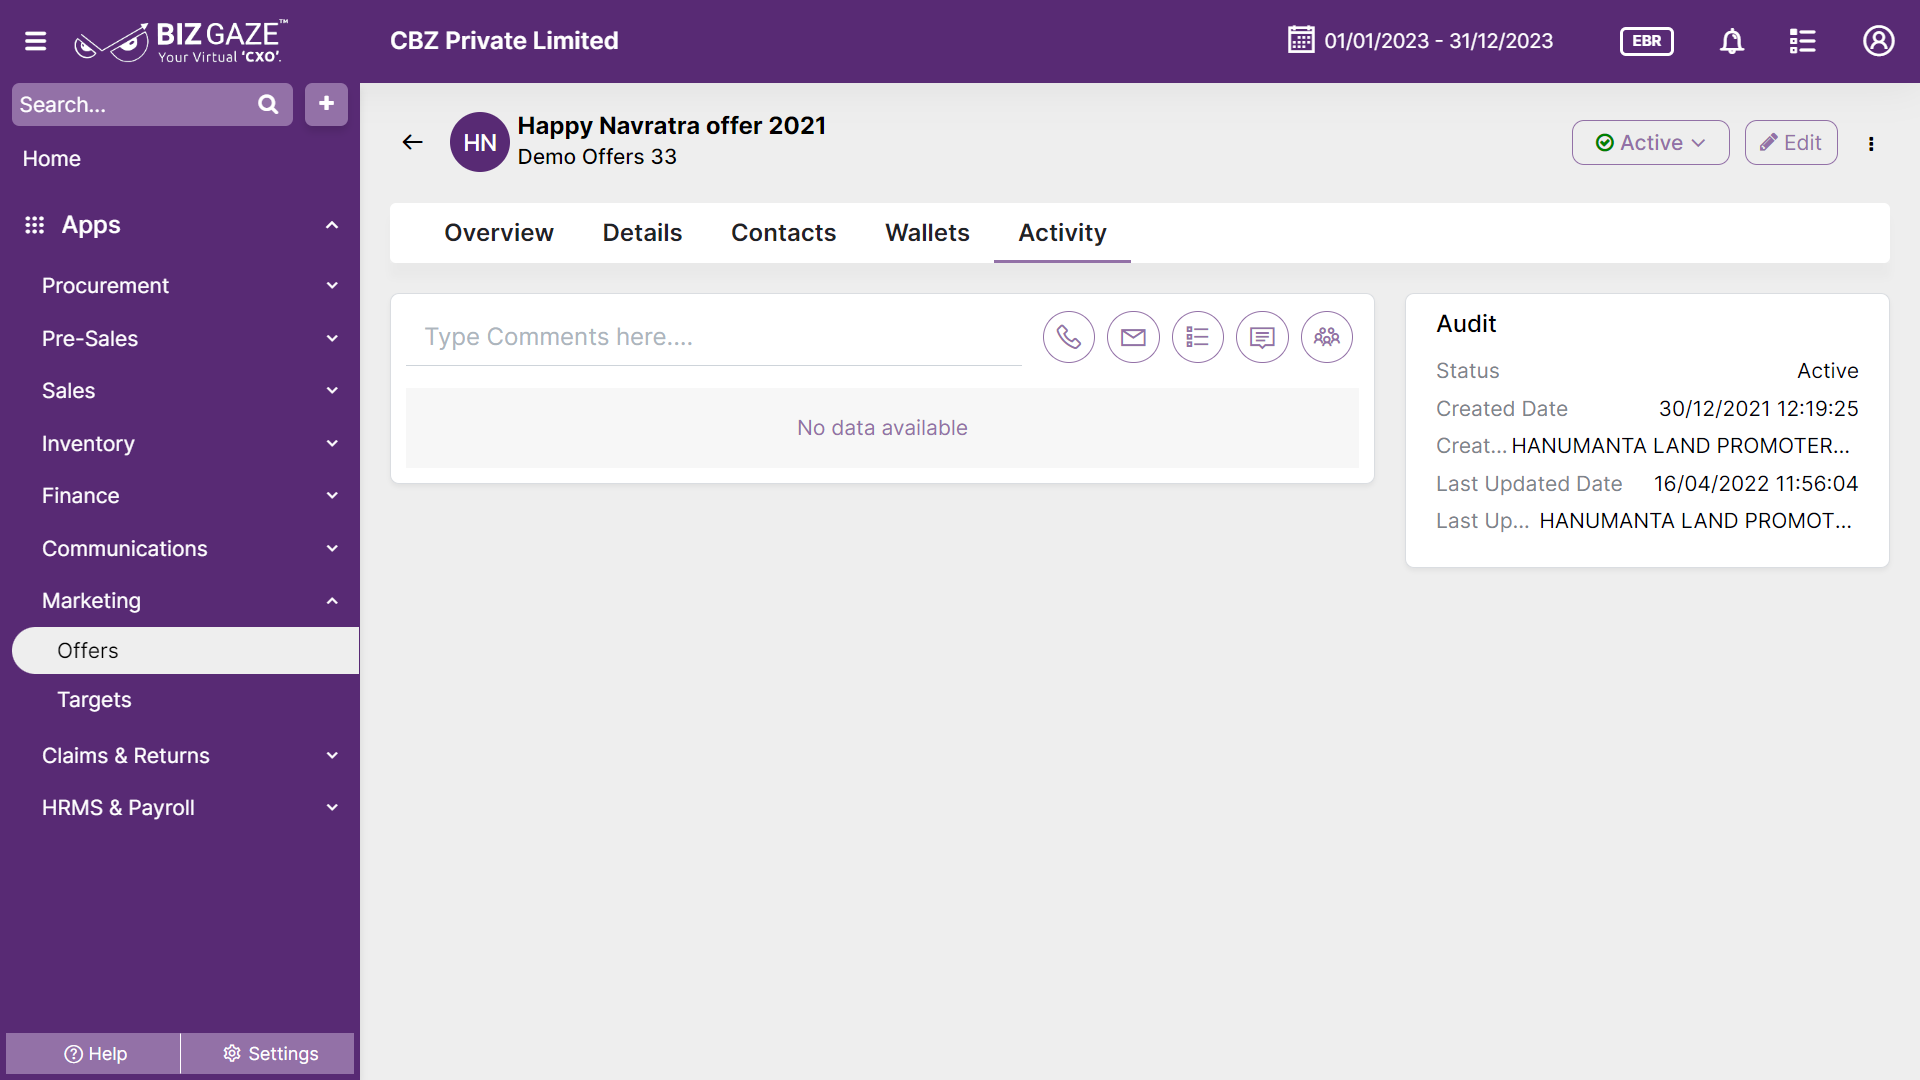
Task: Click the Happy Navratra offer 2021 title
Action: click(x=672, y=126)
